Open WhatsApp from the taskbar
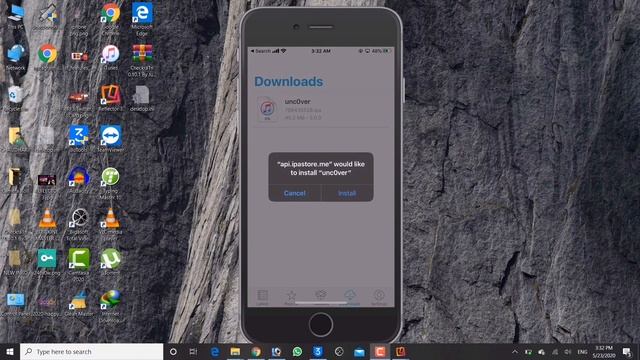The image size is (640, 360). pos(297,351)
